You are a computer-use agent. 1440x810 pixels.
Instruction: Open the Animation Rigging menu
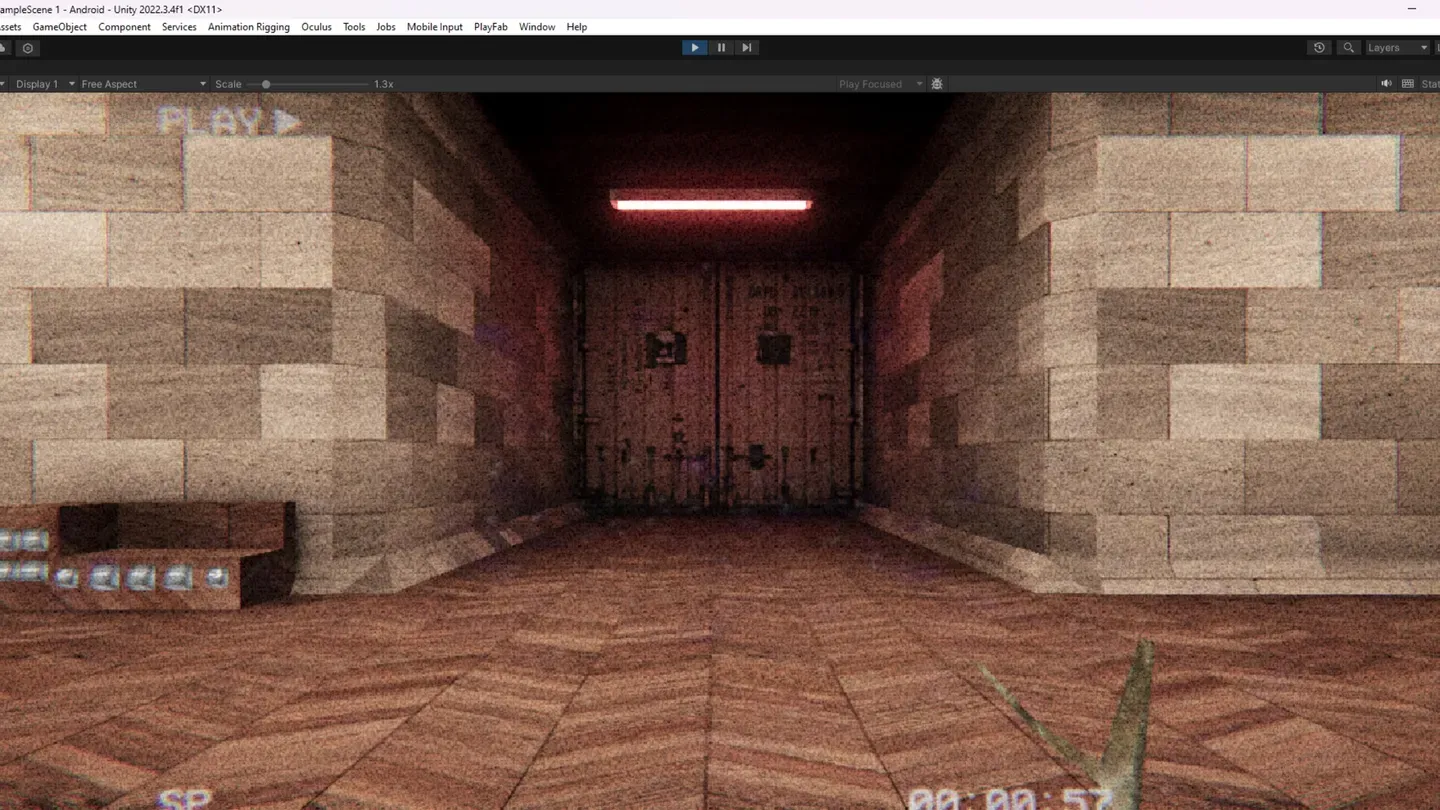248,27
